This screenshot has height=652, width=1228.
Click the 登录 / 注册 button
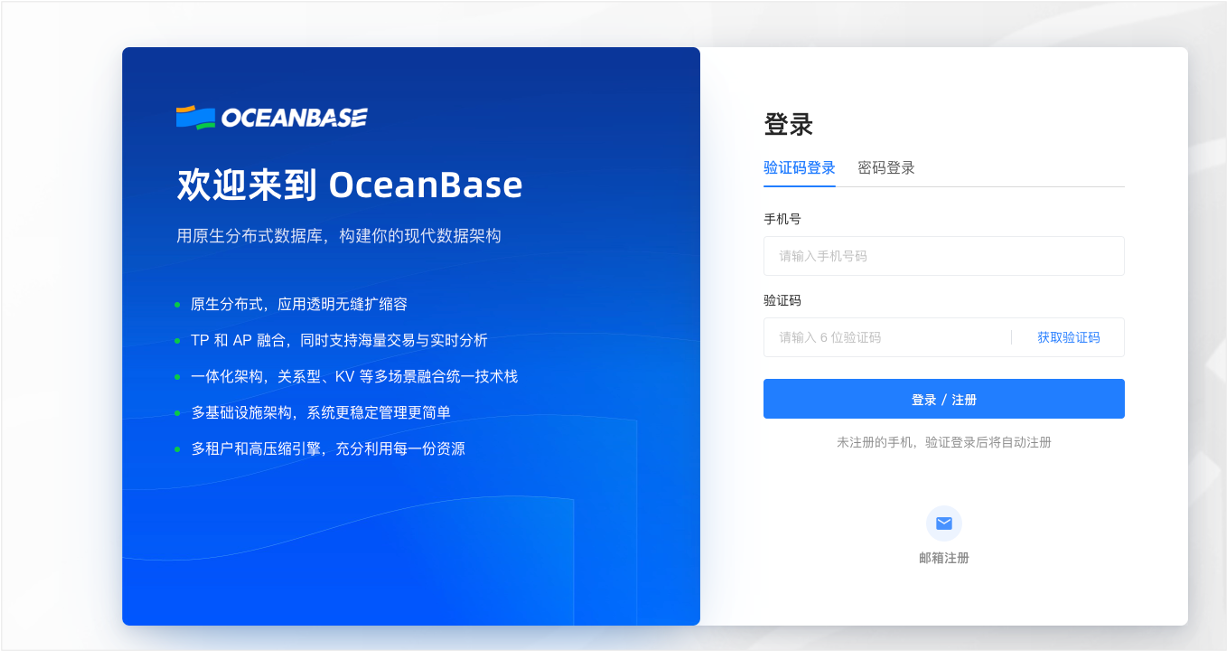[943, 398]
